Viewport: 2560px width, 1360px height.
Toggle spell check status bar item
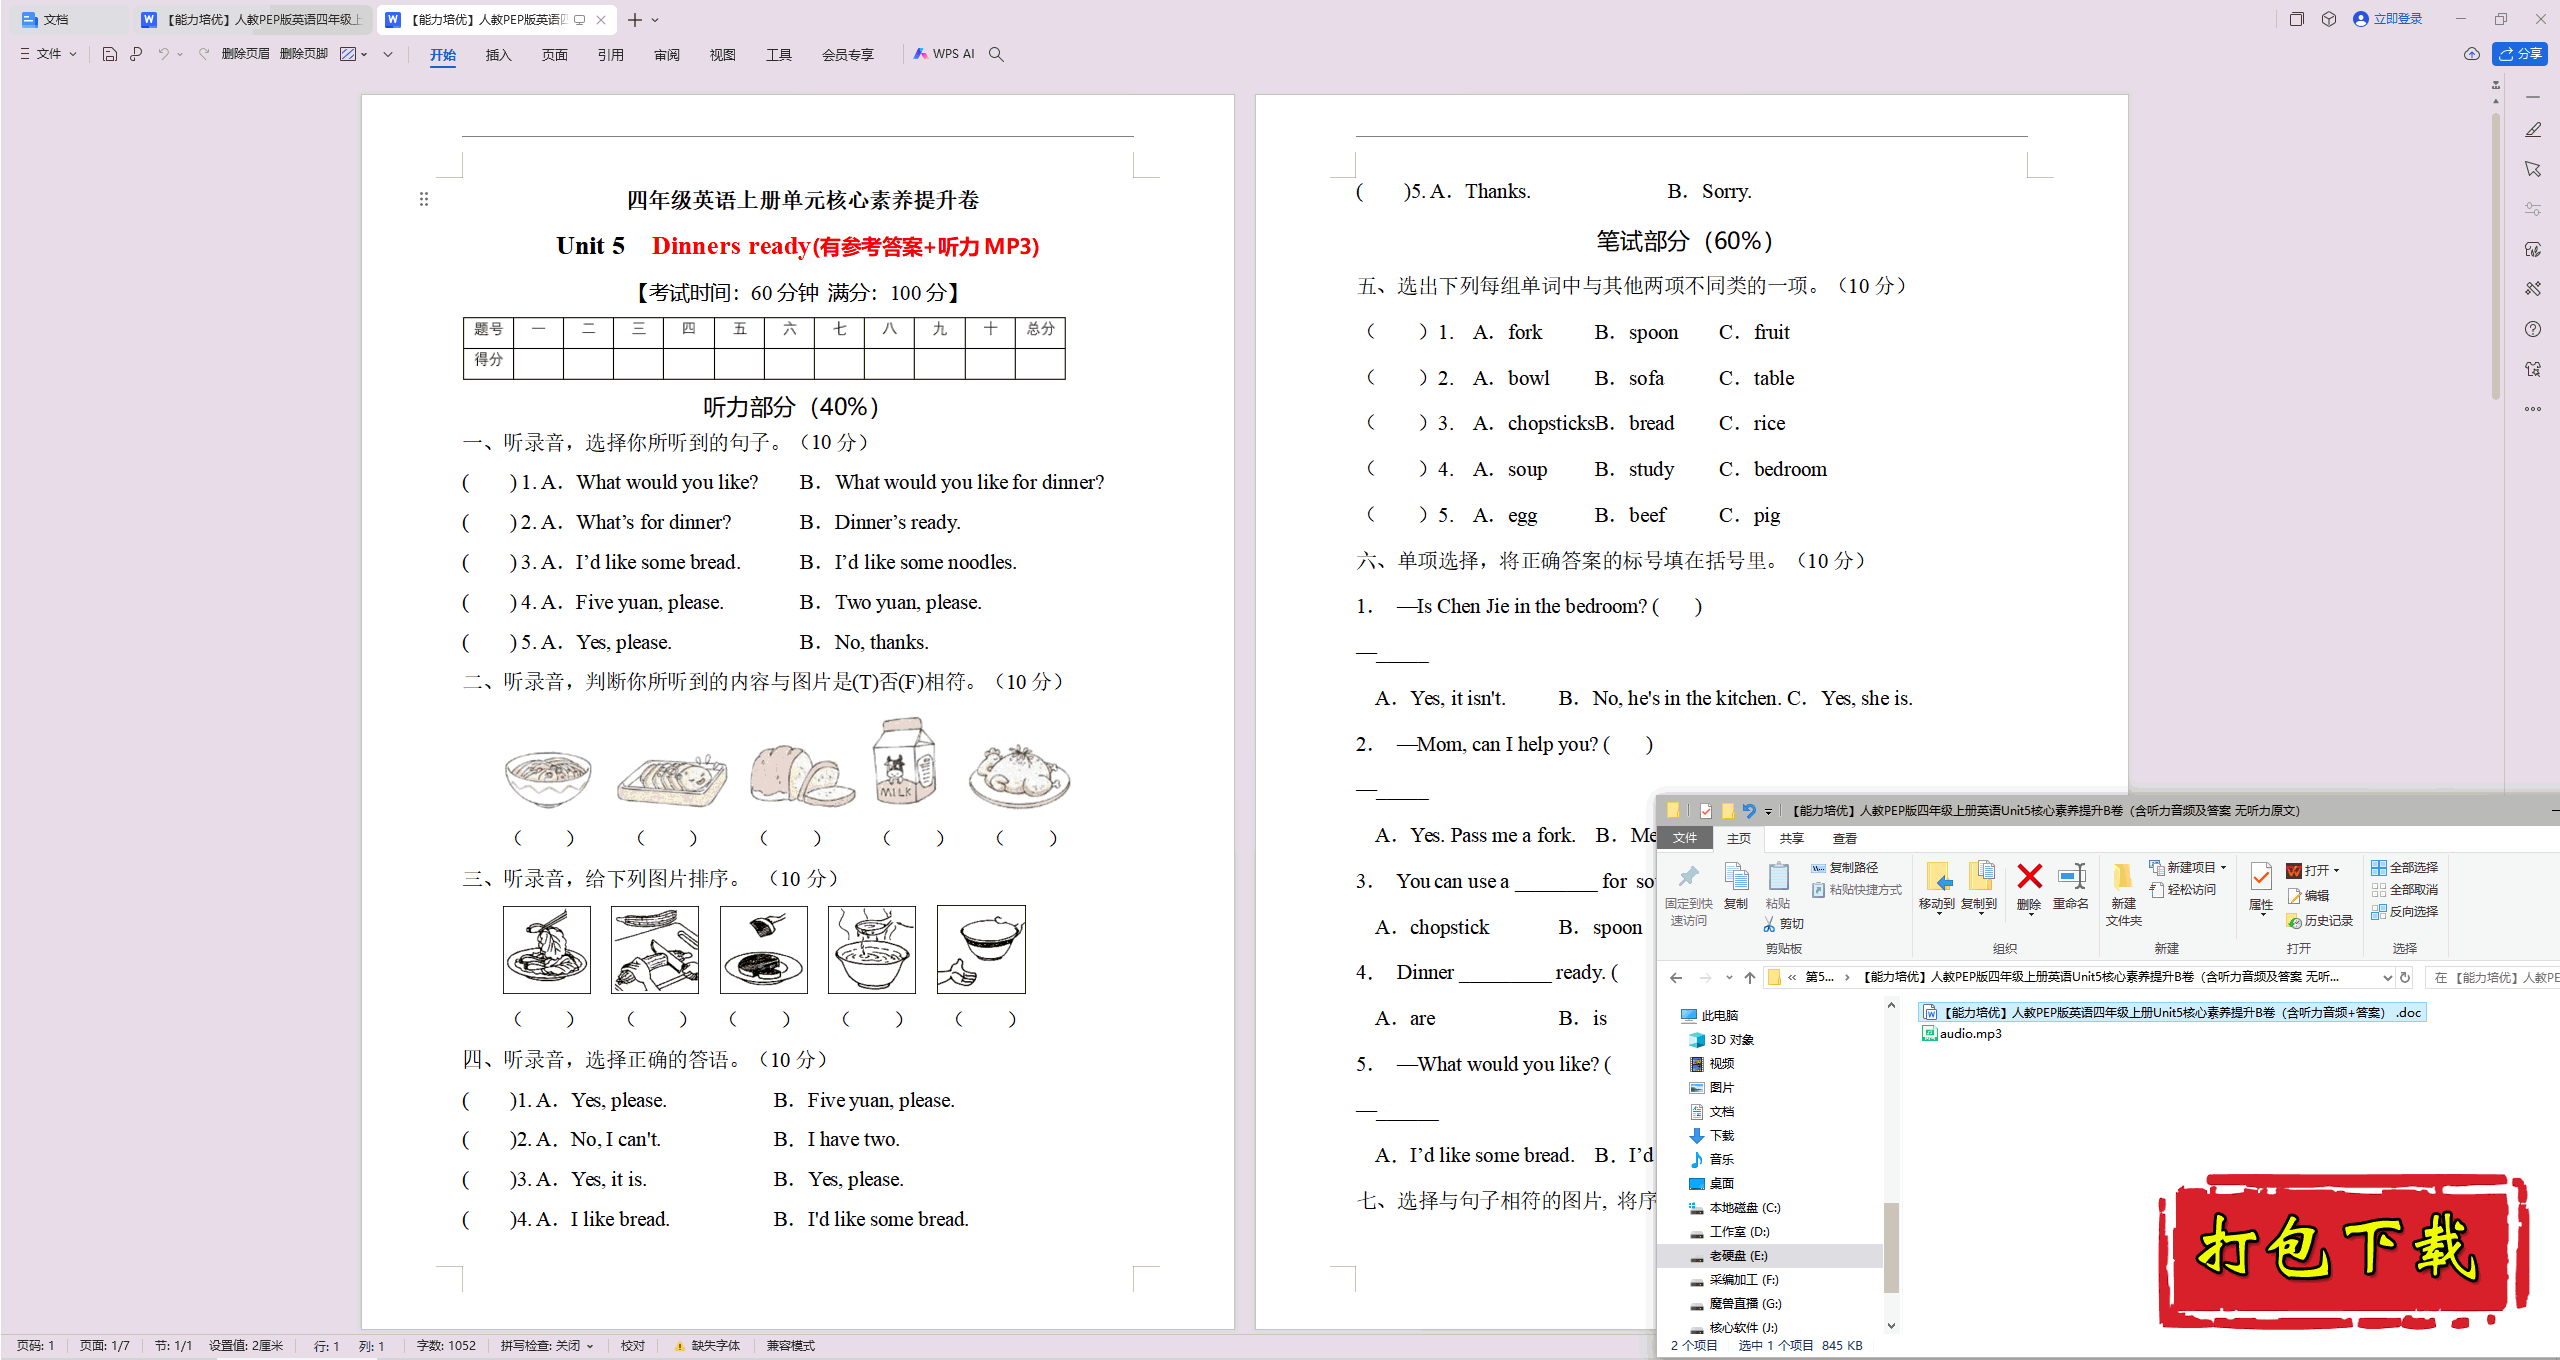(x=547, y=1346)
